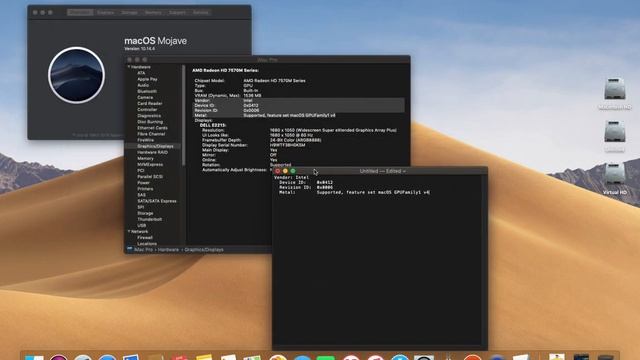640x360 pixels.
Task: Select Camera in the Hardware list
Action: tap(145, 98)
